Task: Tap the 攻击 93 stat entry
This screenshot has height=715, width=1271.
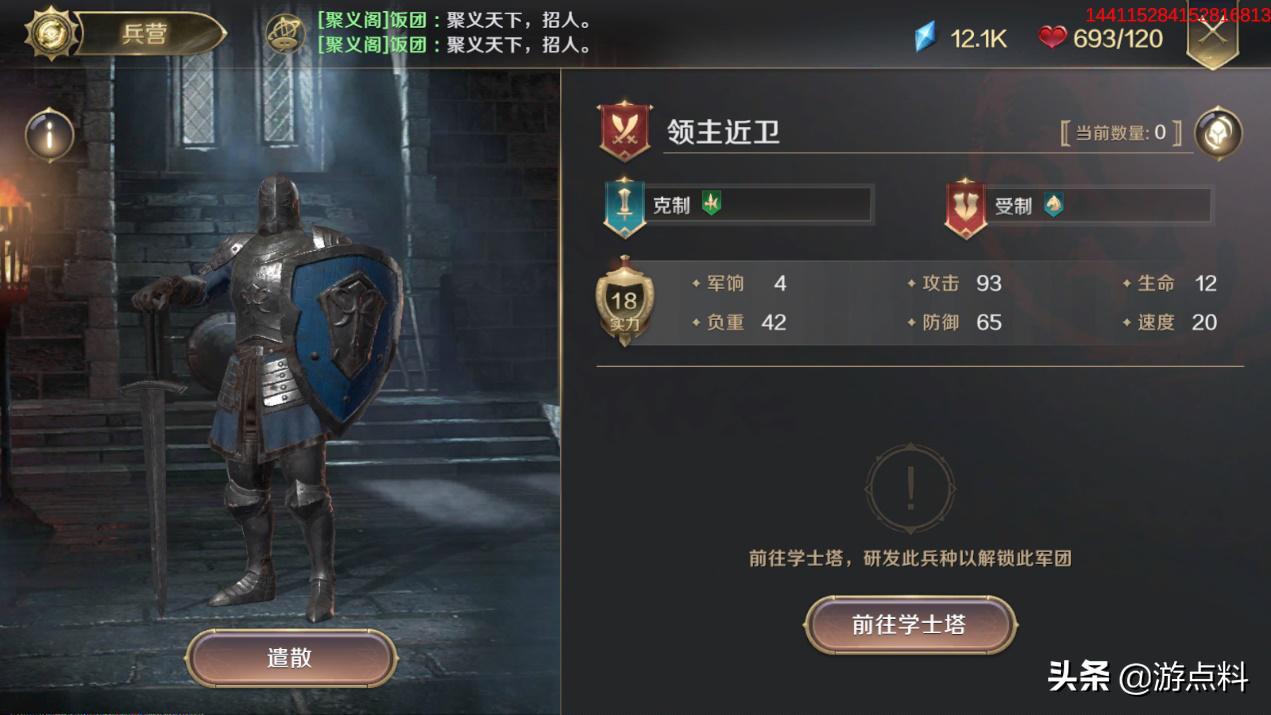Action: point(954,283)
